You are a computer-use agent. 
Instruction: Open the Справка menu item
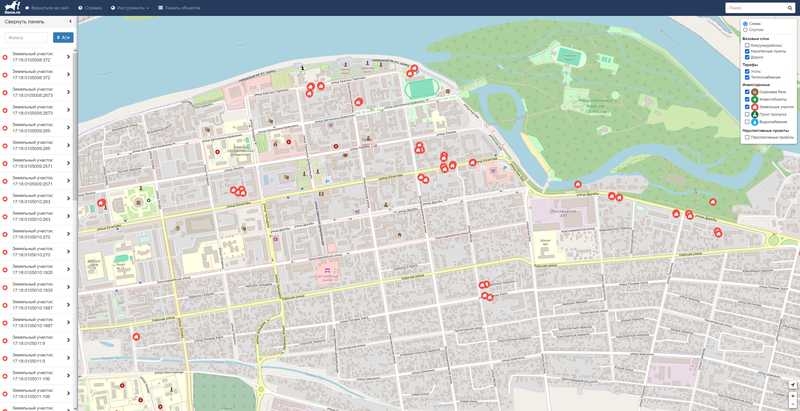90,8
